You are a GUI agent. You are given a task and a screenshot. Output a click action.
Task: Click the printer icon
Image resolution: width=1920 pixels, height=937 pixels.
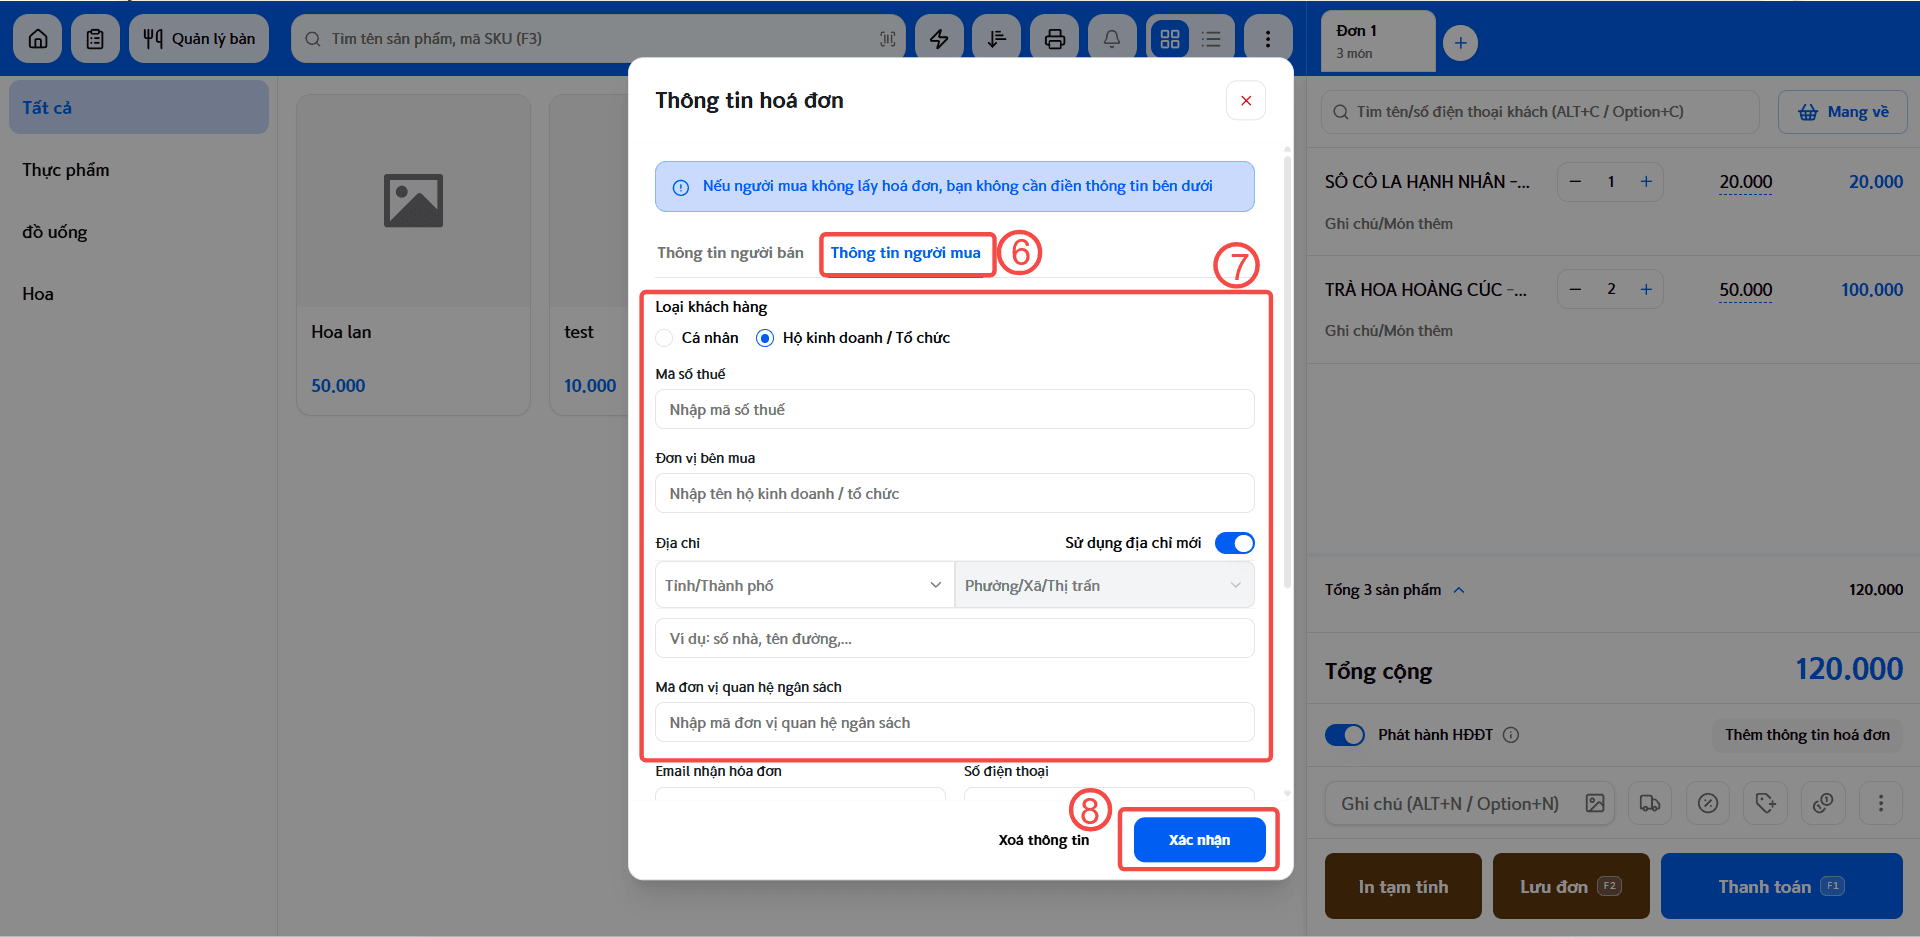[1055, 39]
